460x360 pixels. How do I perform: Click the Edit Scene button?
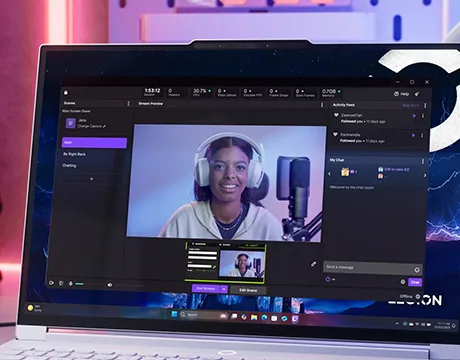tap(248, 290)
